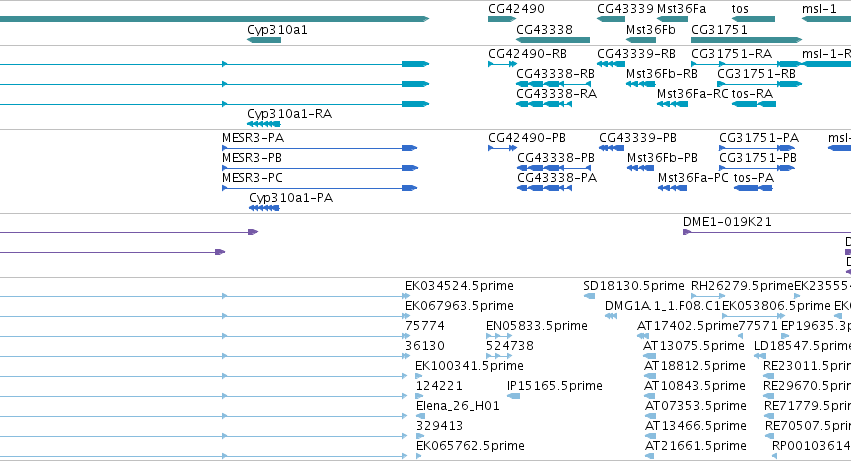Viewport: 851px width, 461px height.
Task: Open EST RH26279.5prime
Action: click(742, 286)
